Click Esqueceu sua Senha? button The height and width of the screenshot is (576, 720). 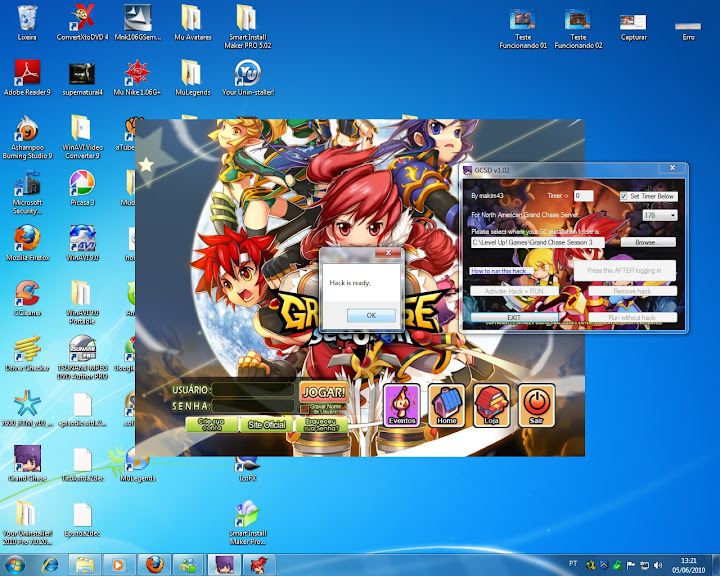tap(321, 424)
